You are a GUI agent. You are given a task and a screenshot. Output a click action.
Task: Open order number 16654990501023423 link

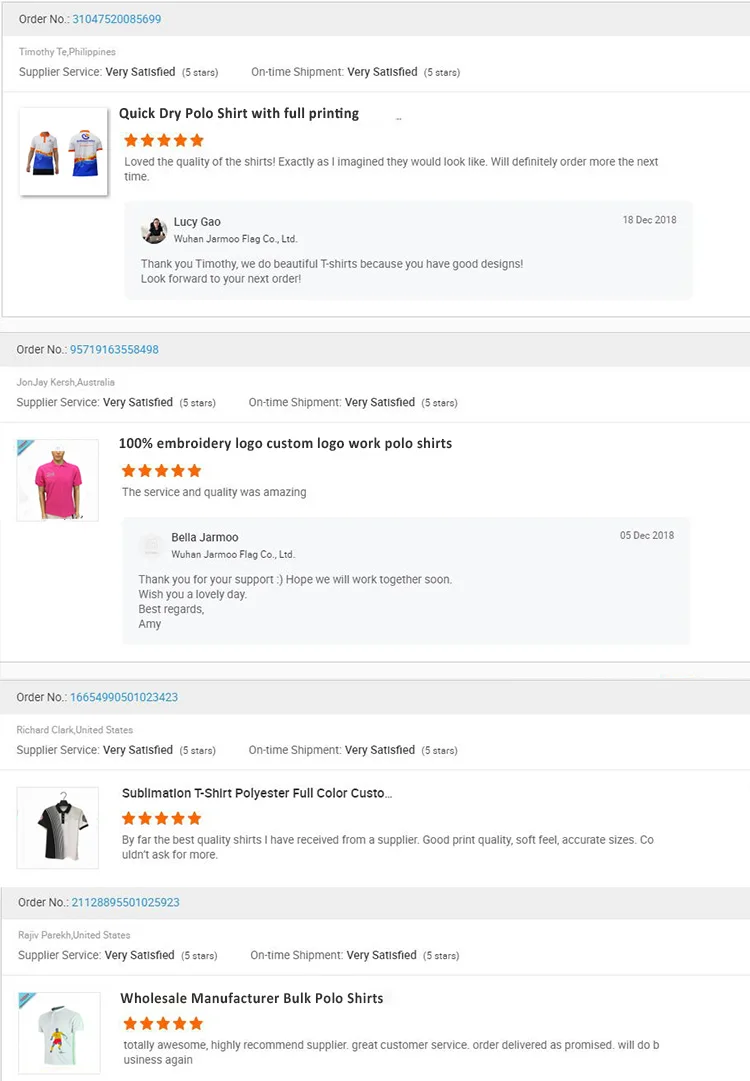(x=124, y=697)
